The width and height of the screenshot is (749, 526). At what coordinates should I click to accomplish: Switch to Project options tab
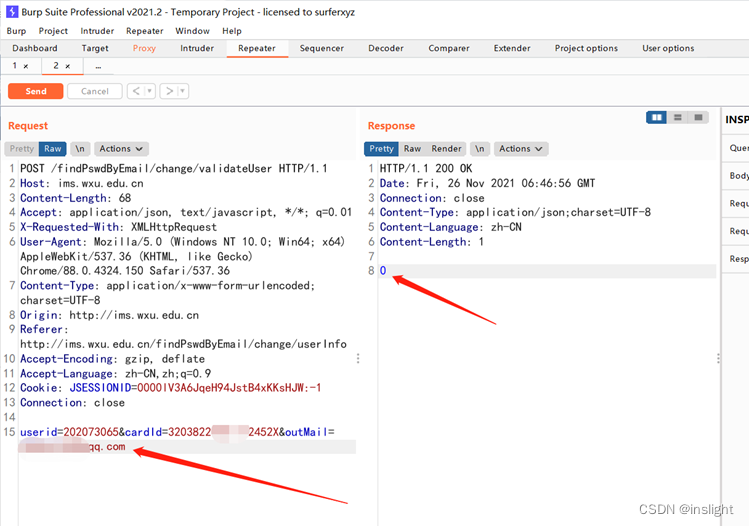(x=586, y=48)
